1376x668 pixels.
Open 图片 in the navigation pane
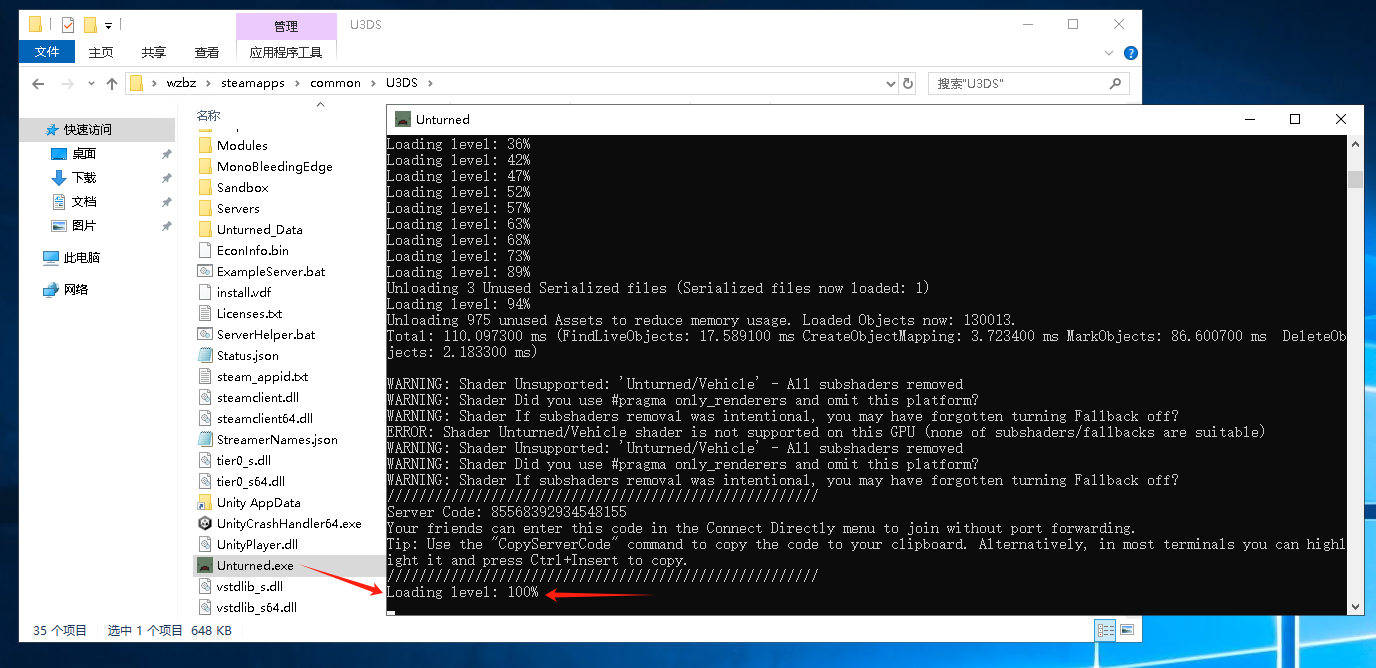click(x=84, y=226)
